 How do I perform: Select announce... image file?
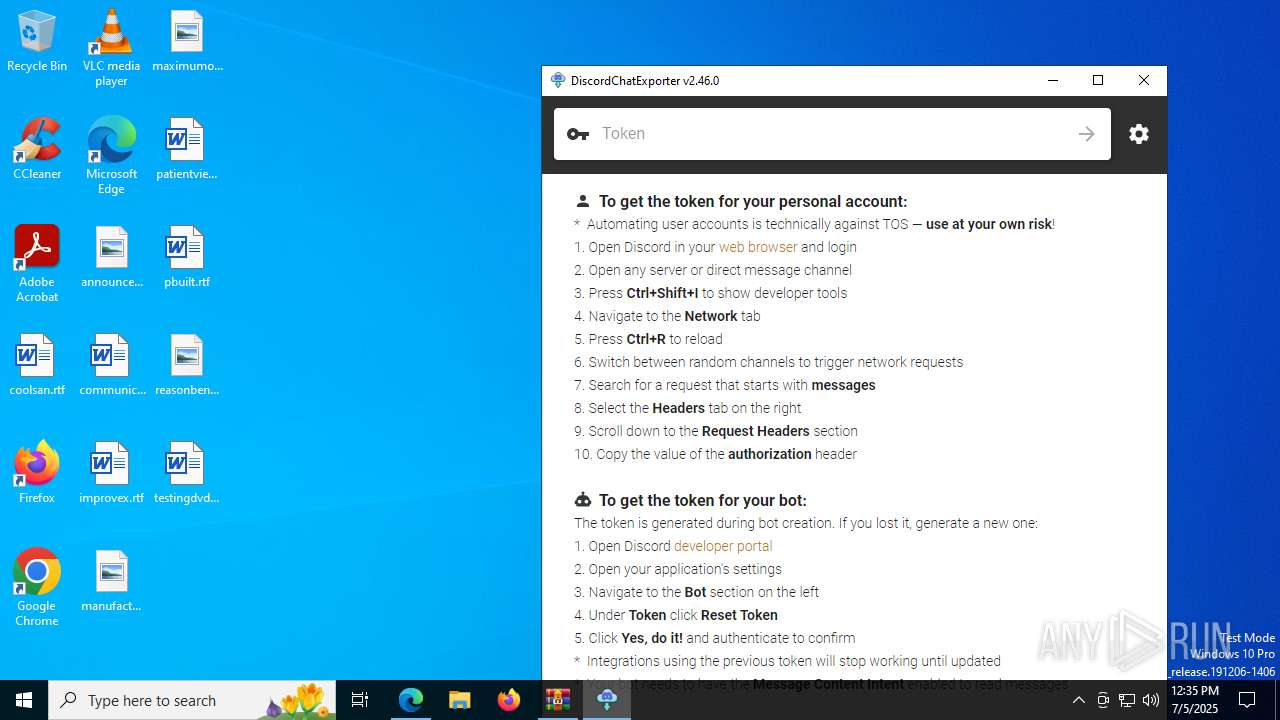click(111, 258)
